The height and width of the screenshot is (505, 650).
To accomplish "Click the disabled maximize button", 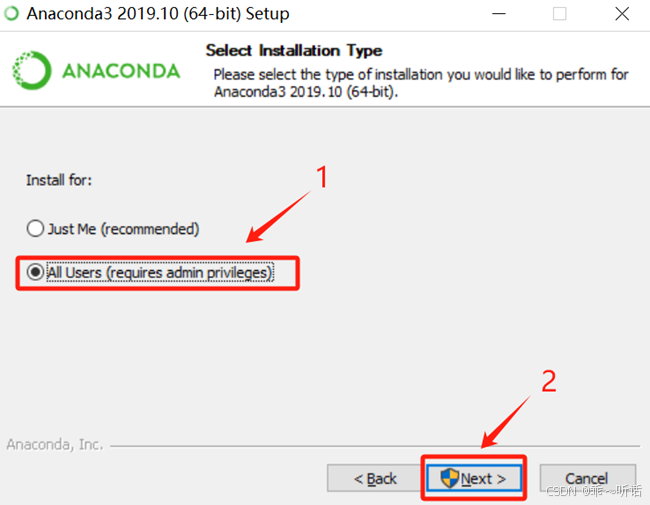I will tap(560, 14).
